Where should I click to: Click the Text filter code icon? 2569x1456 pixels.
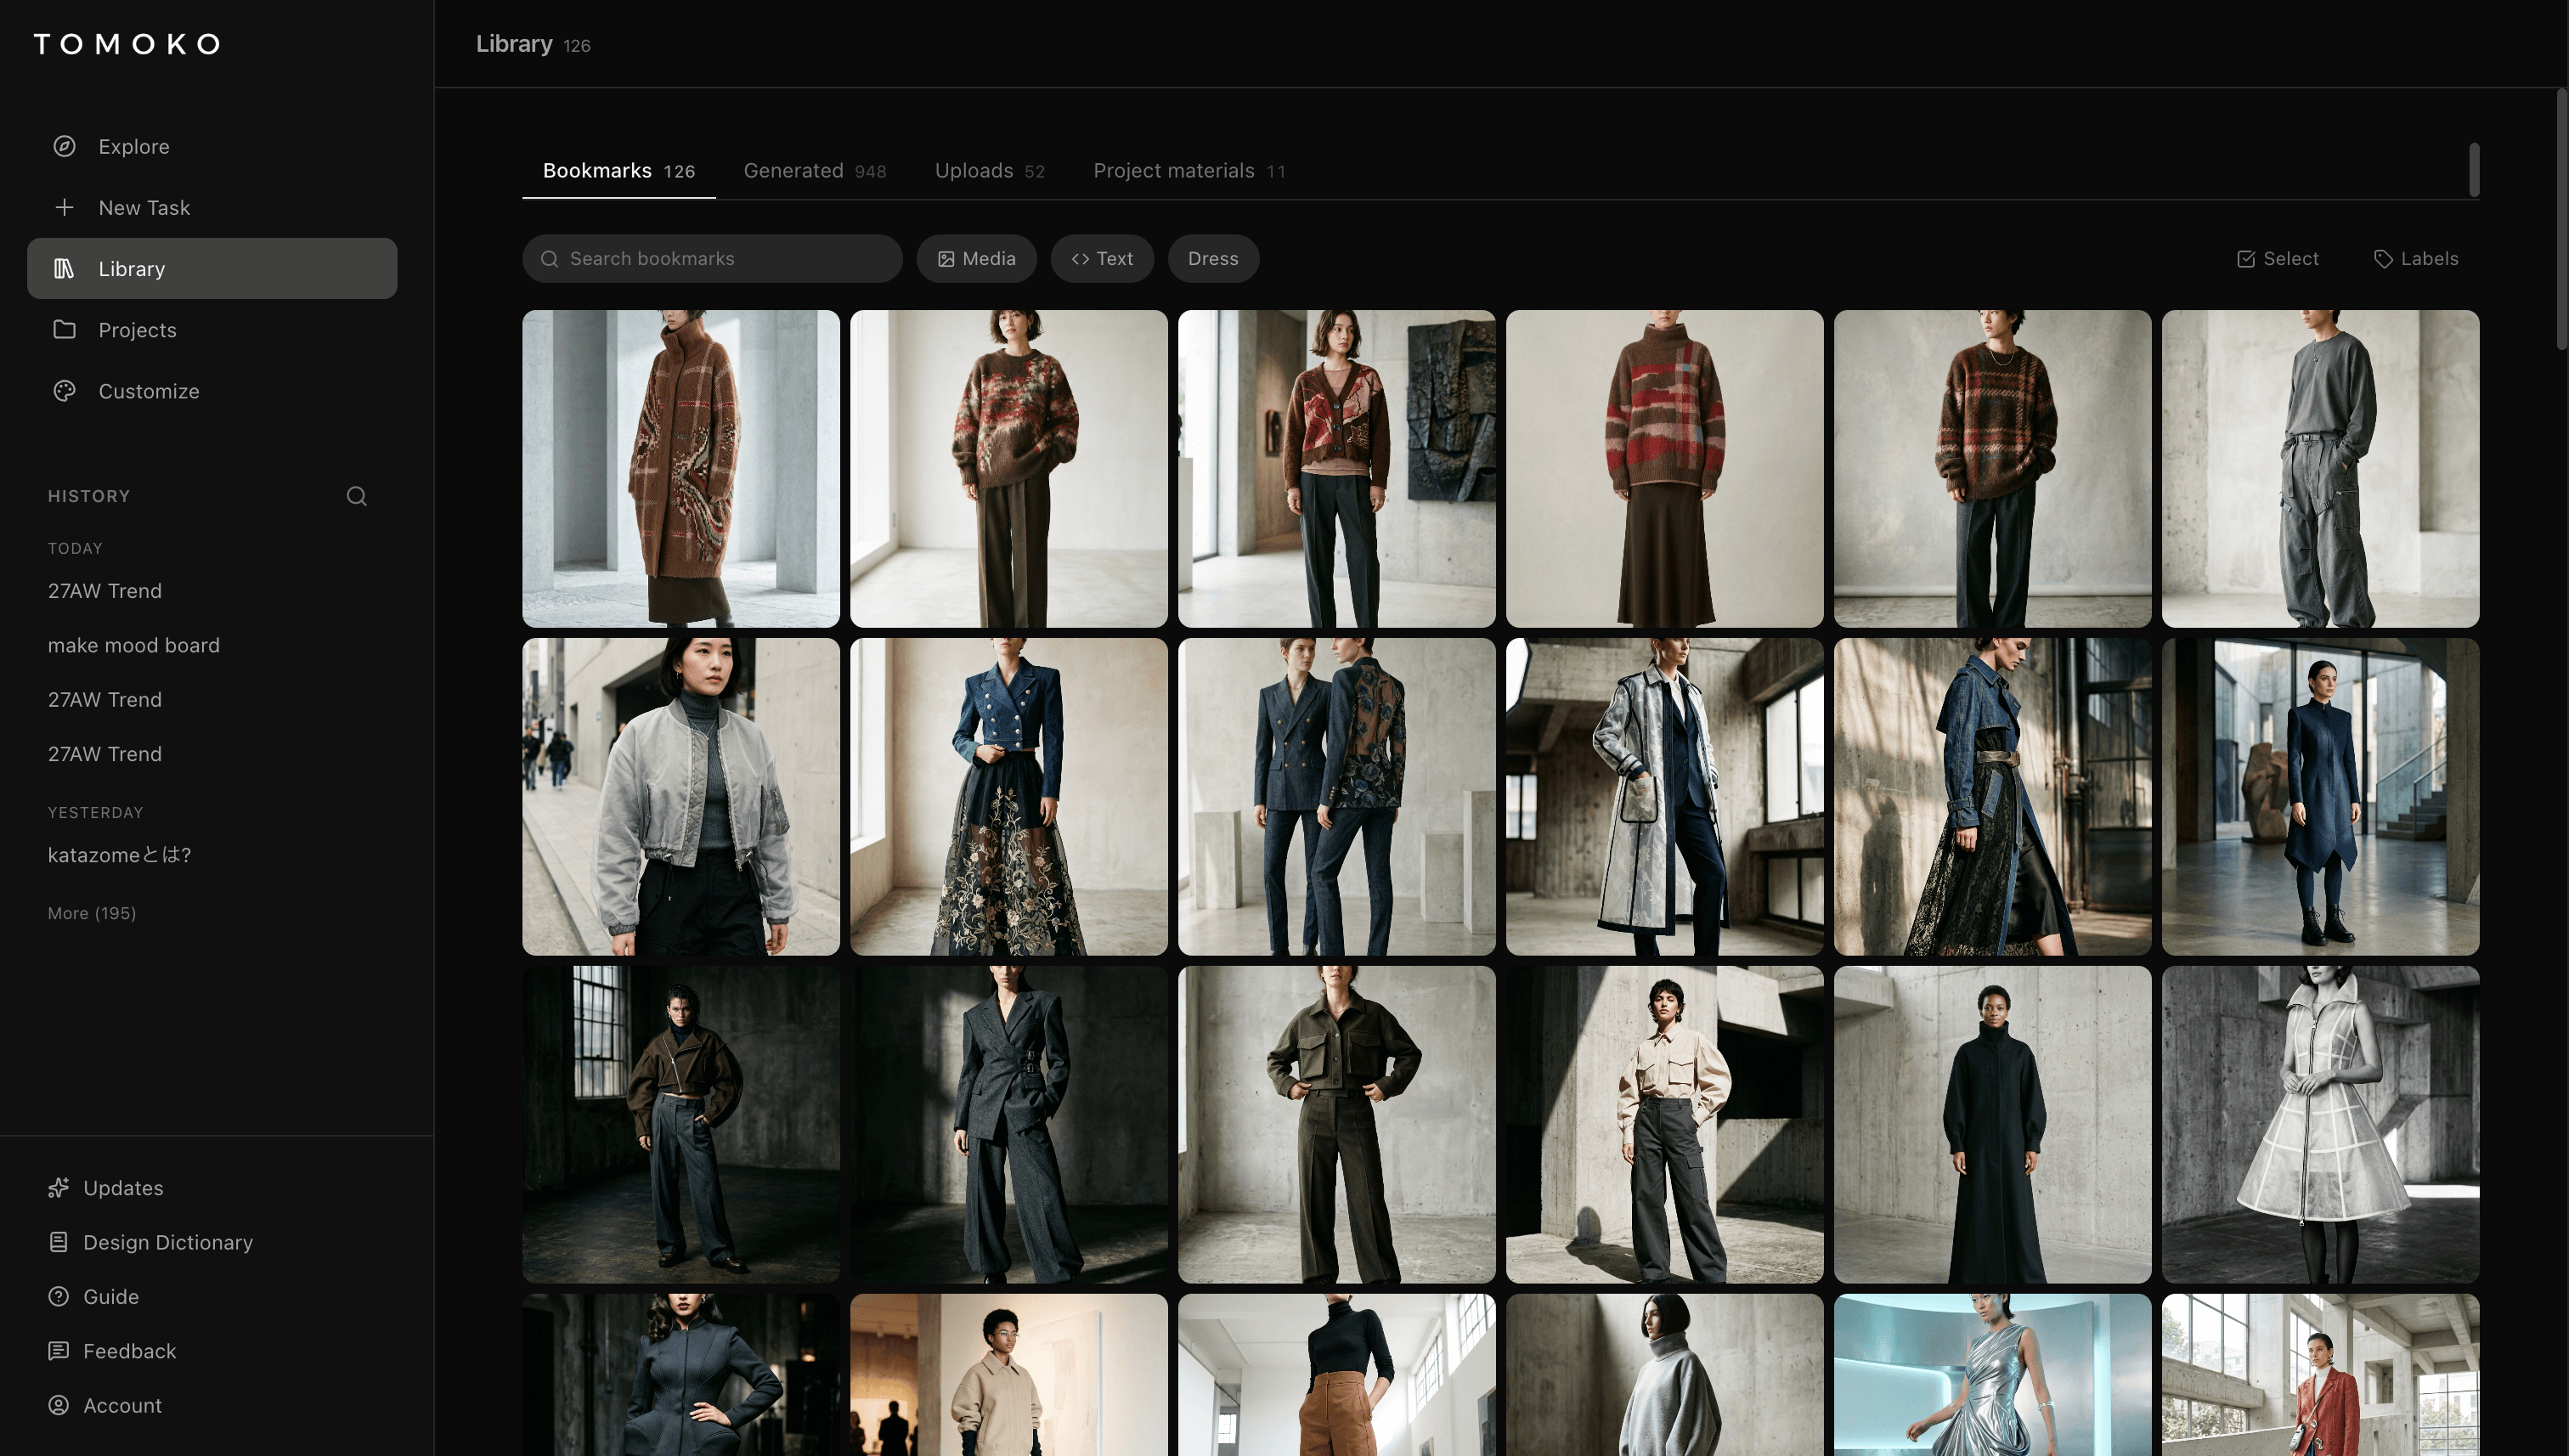pos(1080,259)
